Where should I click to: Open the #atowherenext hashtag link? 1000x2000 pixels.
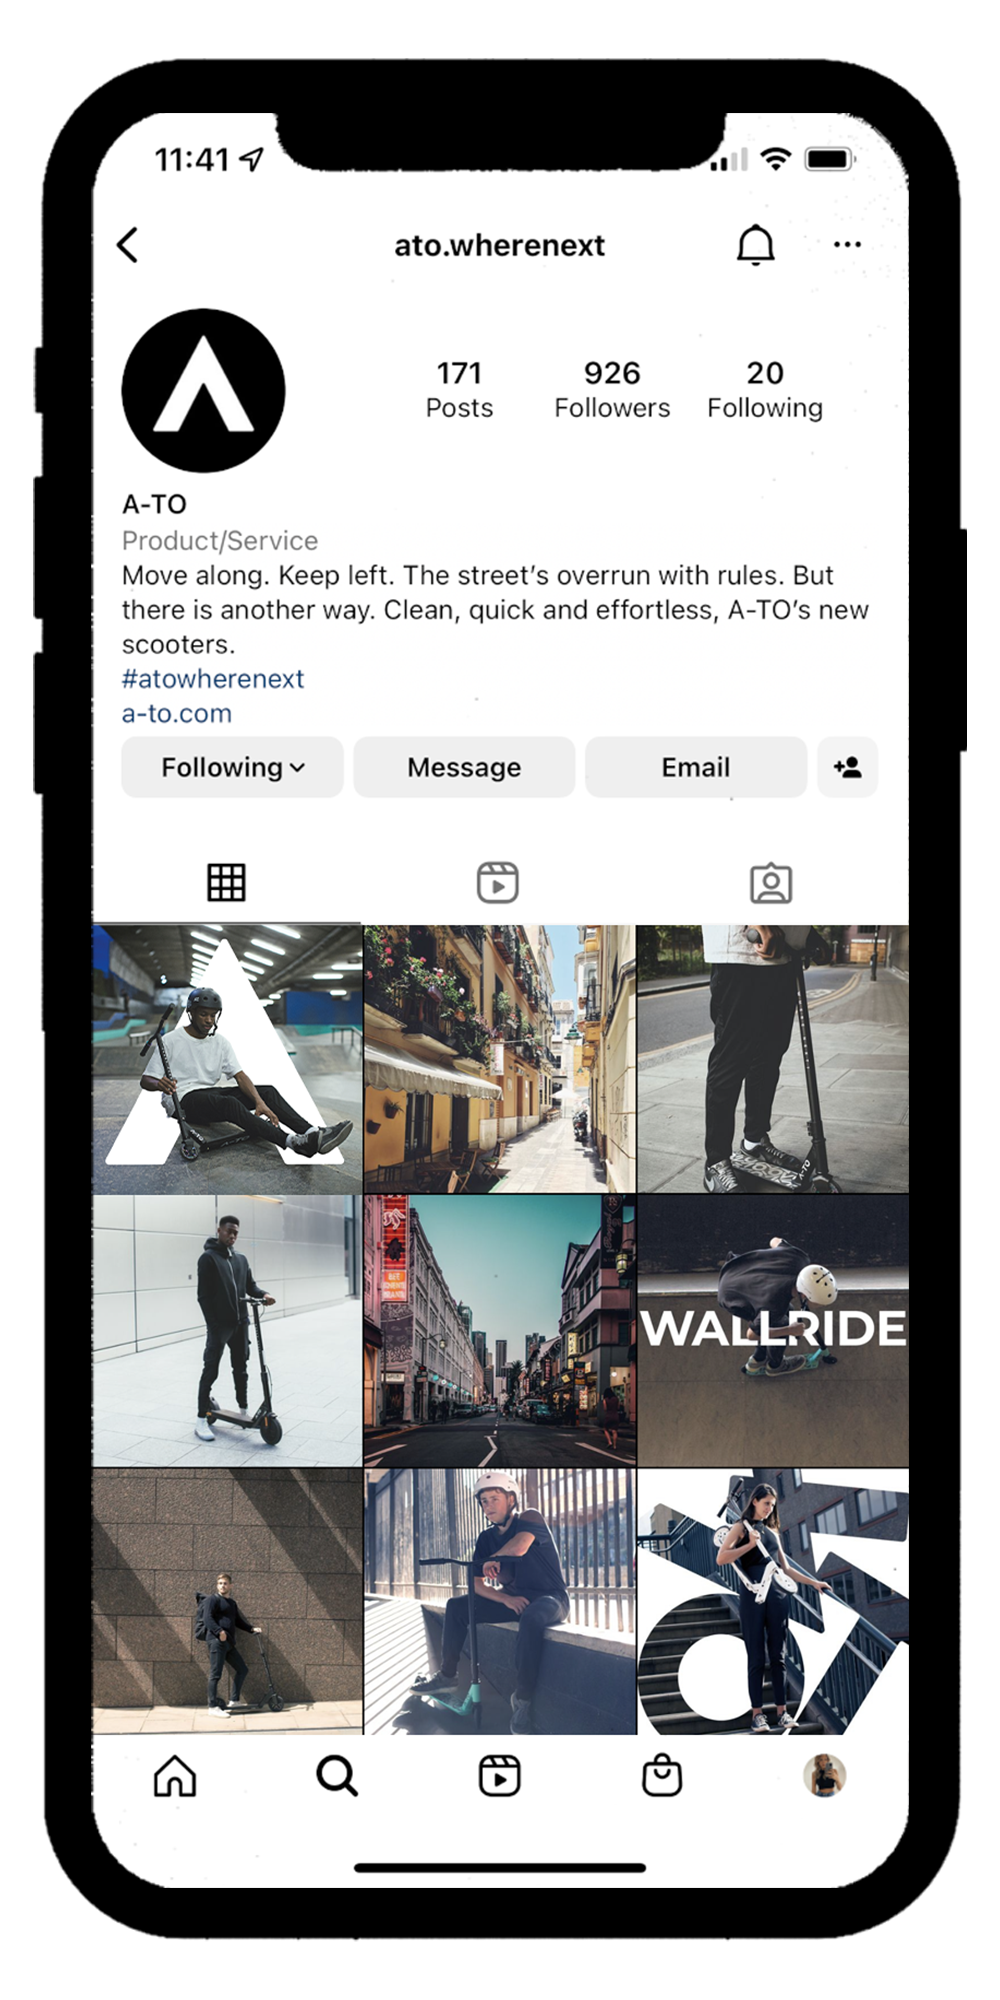(x=213, y=679)
